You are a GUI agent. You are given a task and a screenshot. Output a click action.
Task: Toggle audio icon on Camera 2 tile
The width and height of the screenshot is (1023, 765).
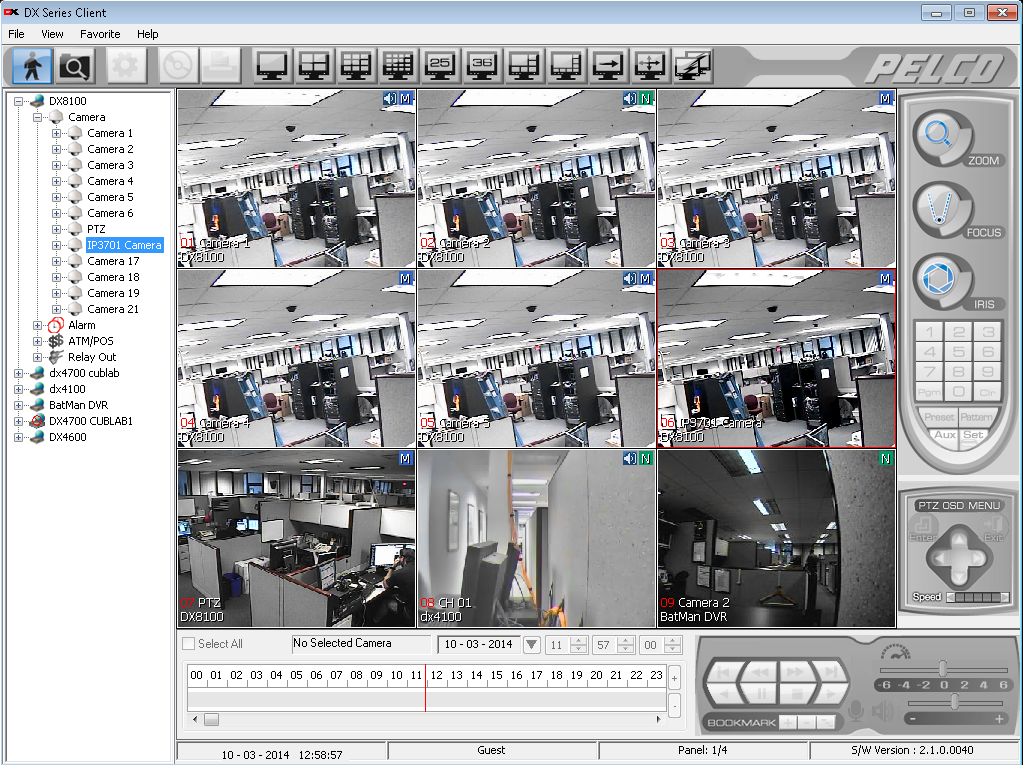[x=630, y=98]
